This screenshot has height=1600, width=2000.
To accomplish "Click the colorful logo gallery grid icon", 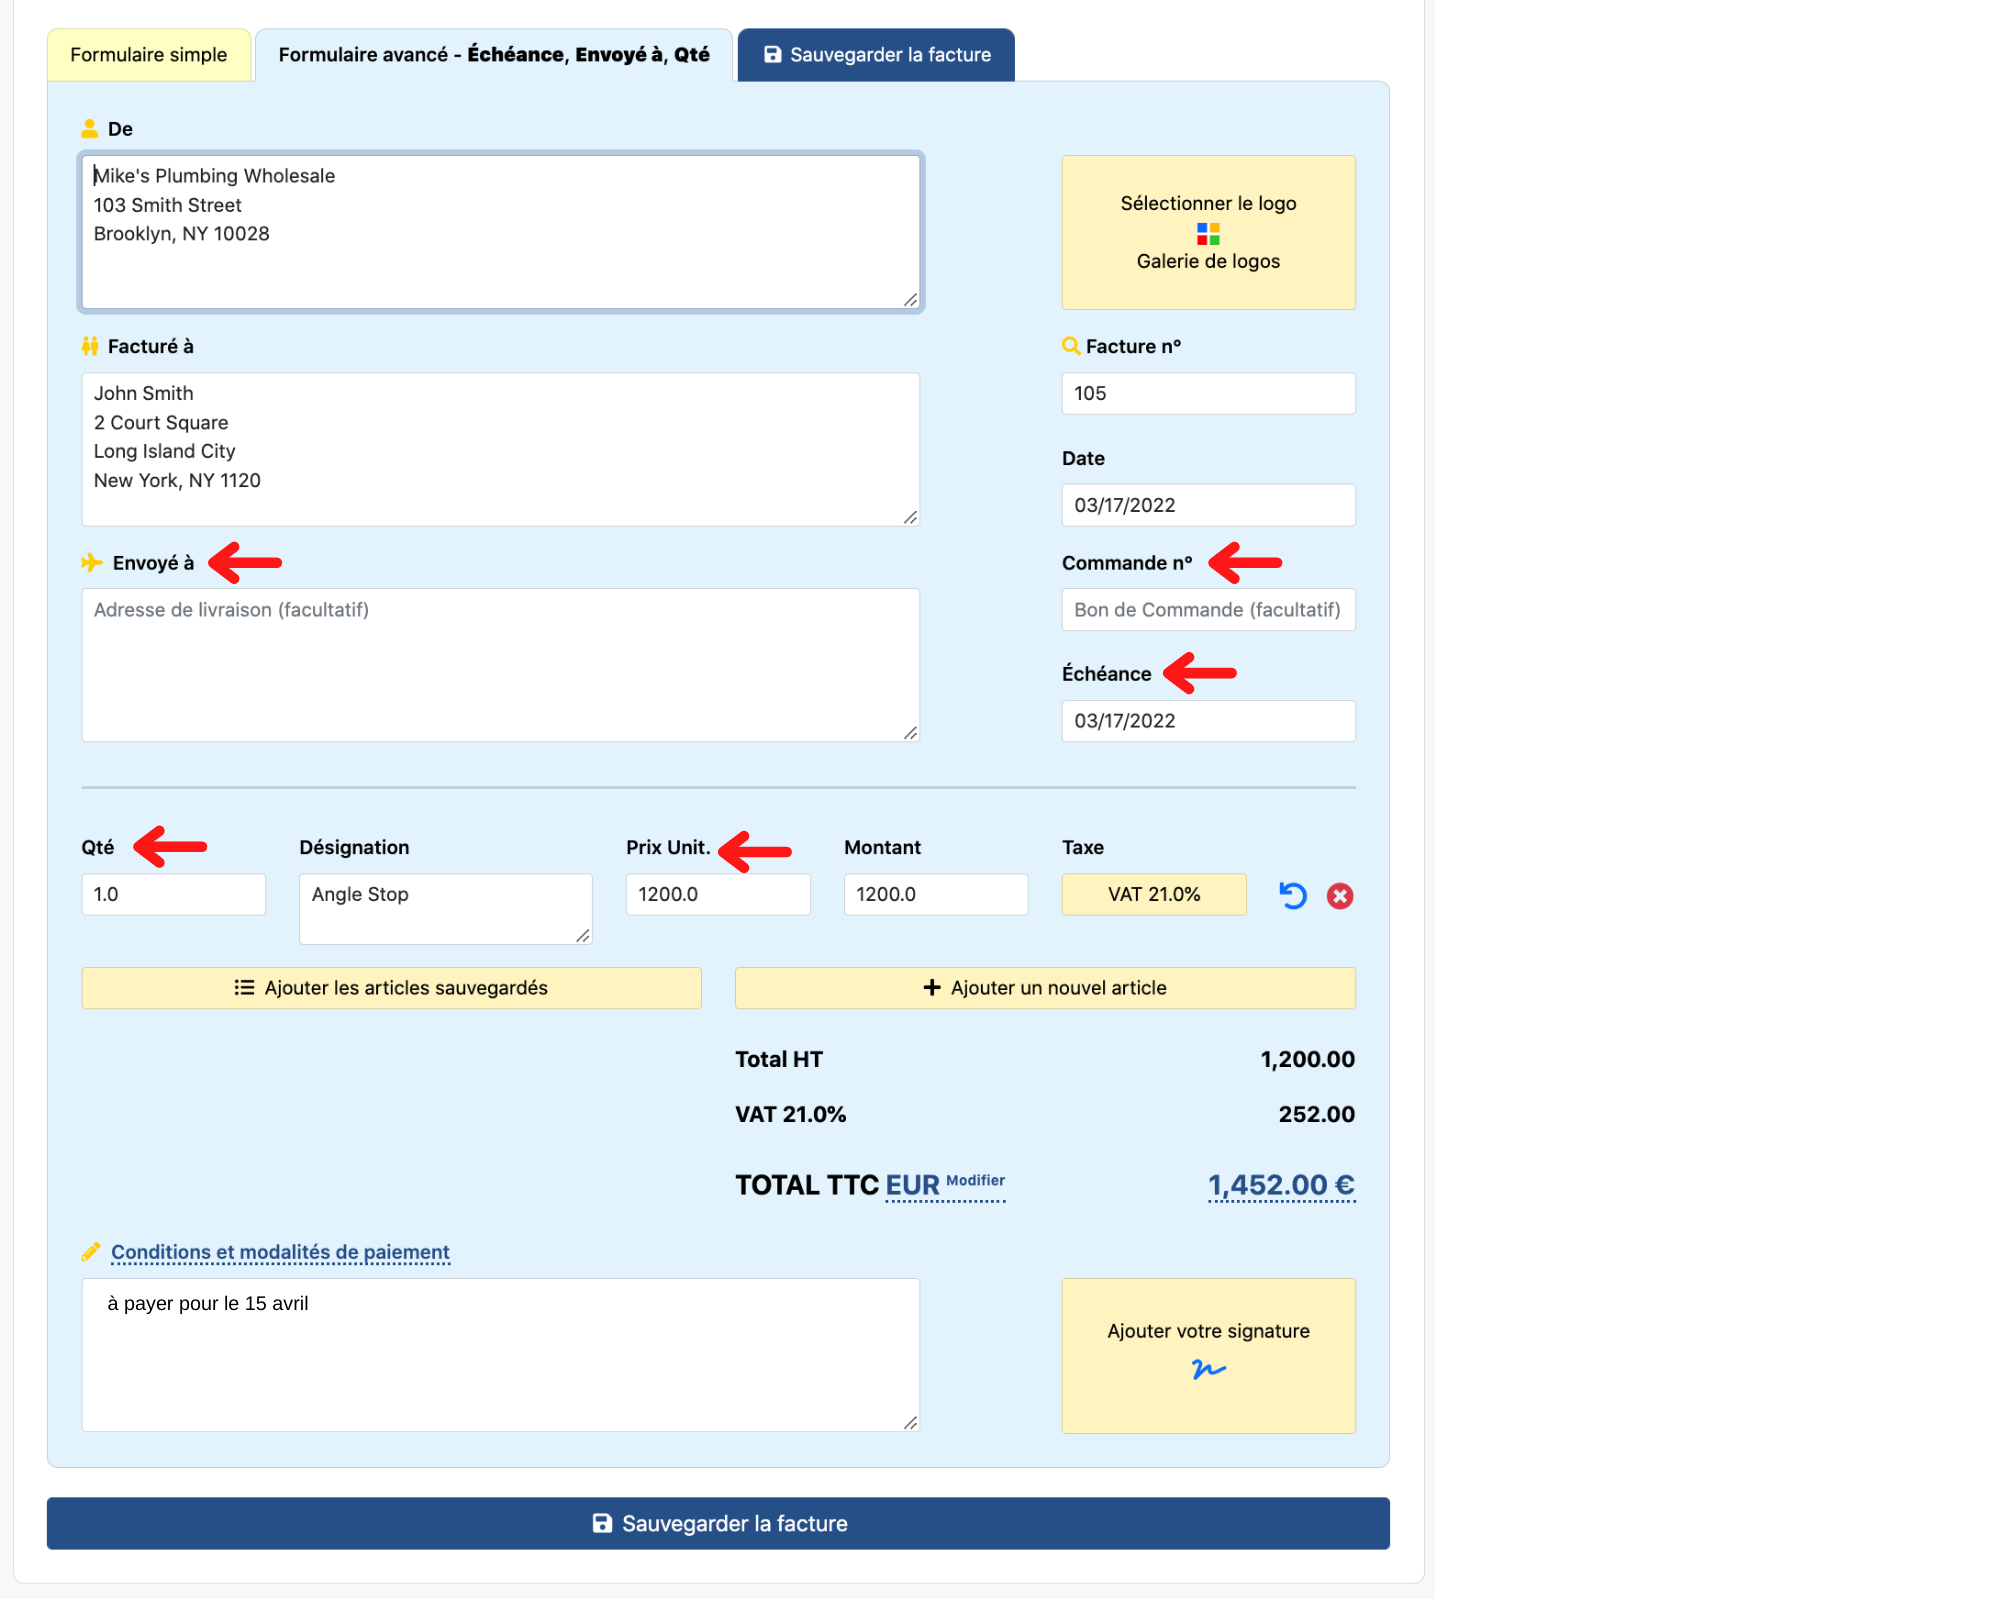I will pyautogui.click(x=1208, y=234).
